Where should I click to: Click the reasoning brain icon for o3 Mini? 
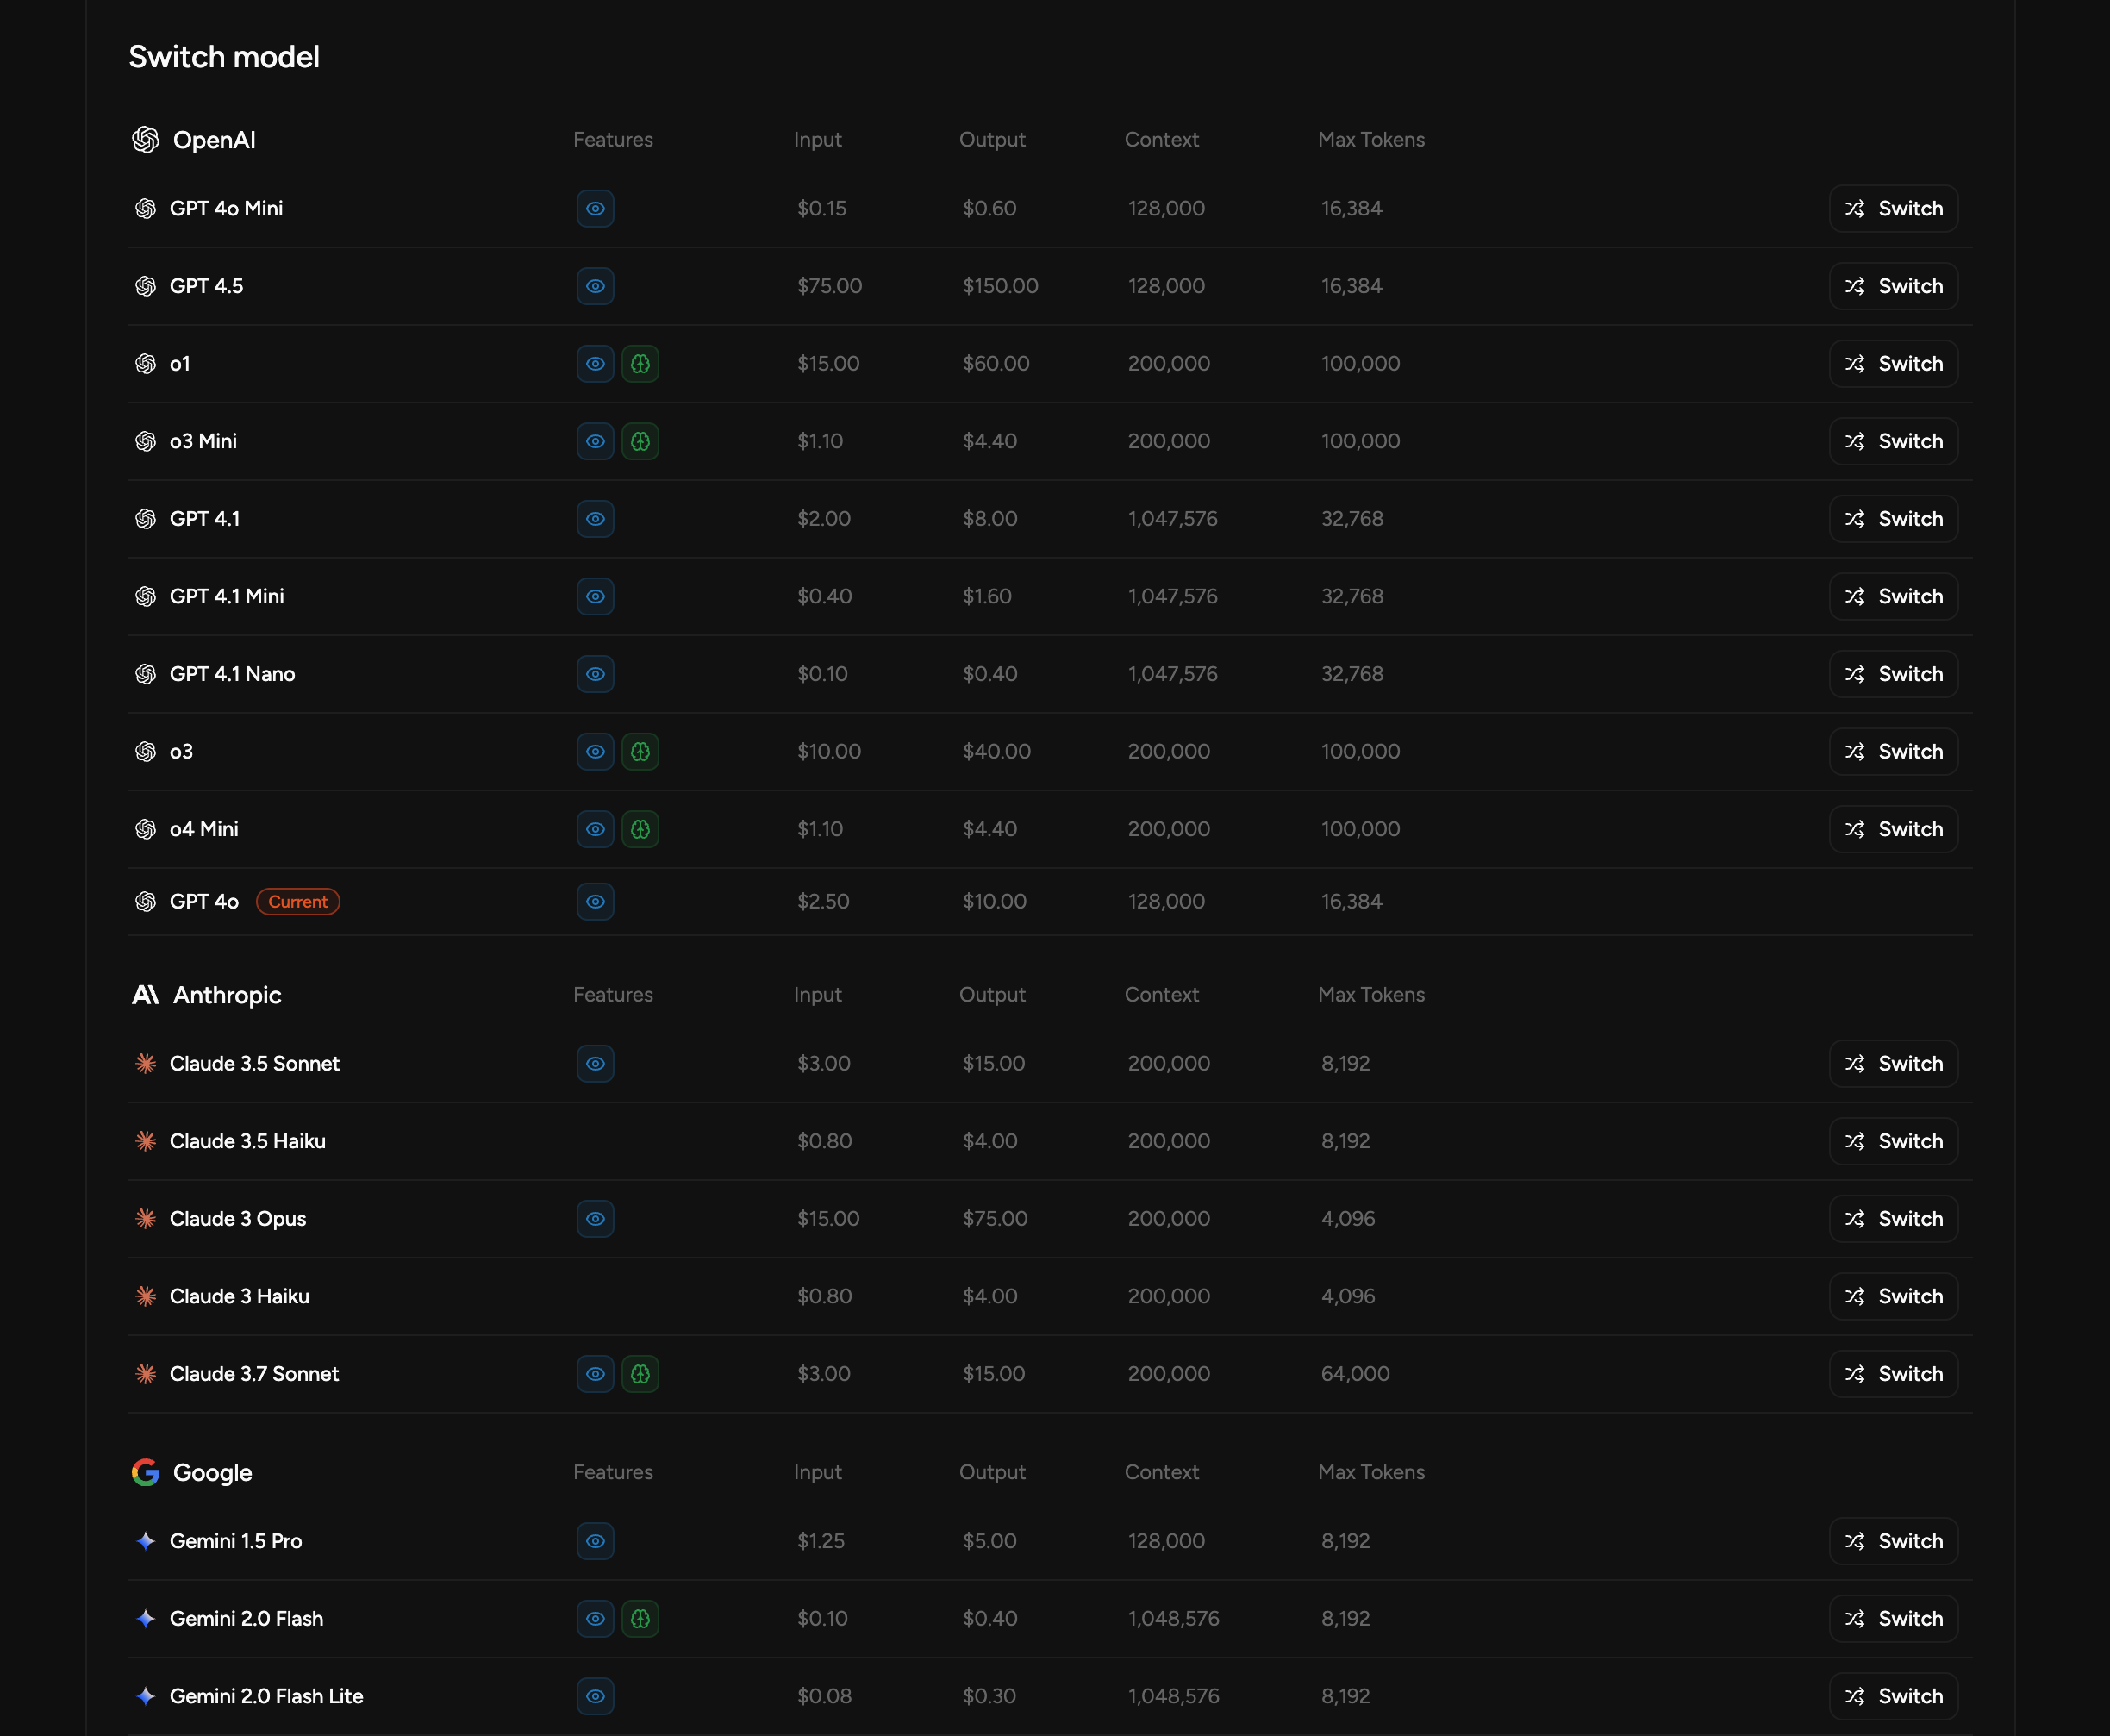point(640,441)
